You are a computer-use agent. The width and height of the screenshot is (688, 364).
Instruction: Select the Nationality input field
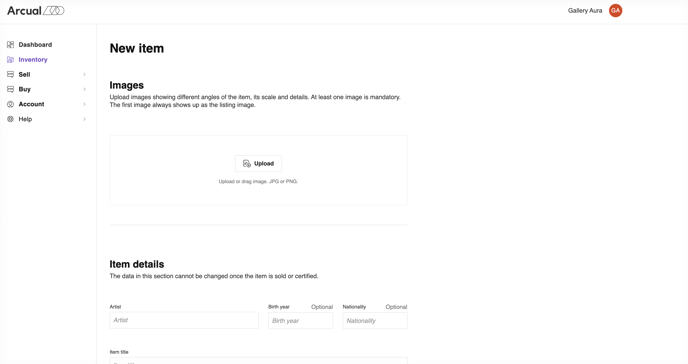(375, 321)
